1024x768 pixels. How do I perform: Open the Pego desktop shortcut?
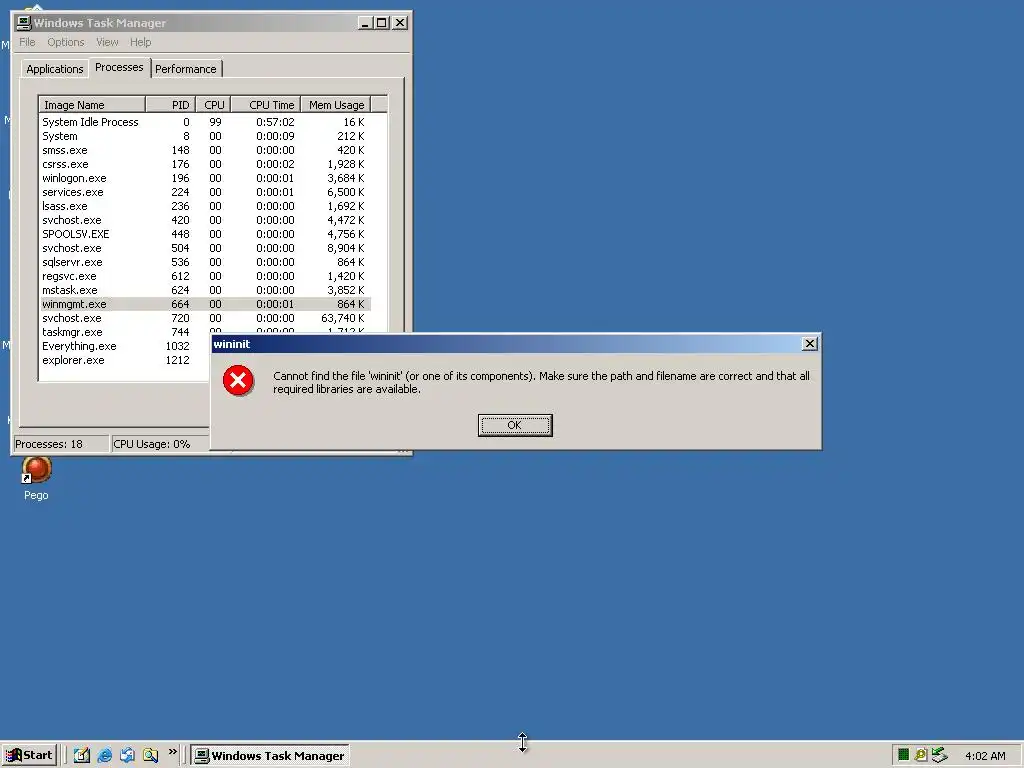[x=36, y=479]
